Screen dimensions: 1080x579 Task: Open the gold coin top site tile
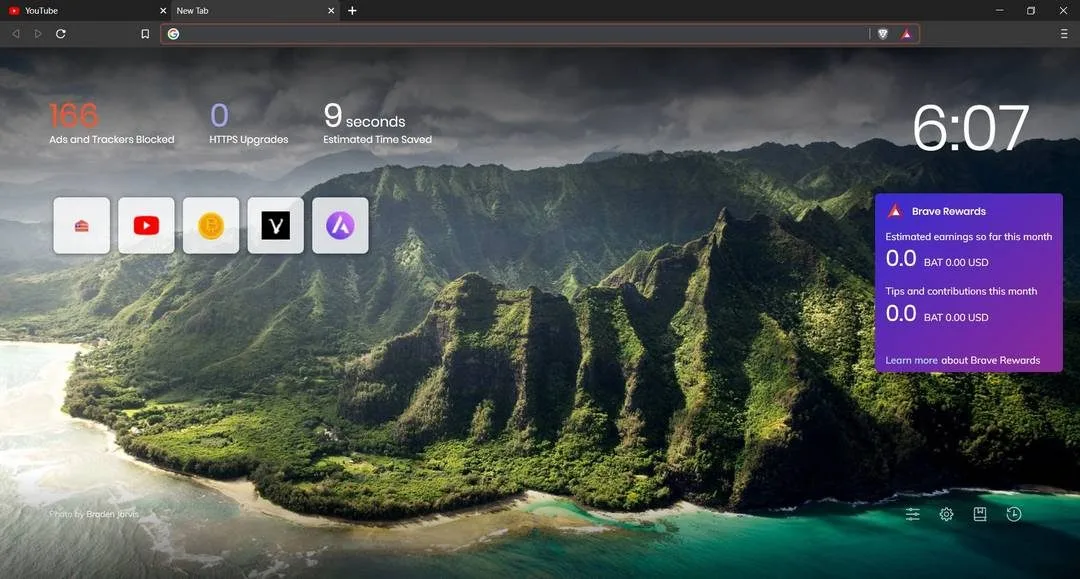(x=211, y=225)
